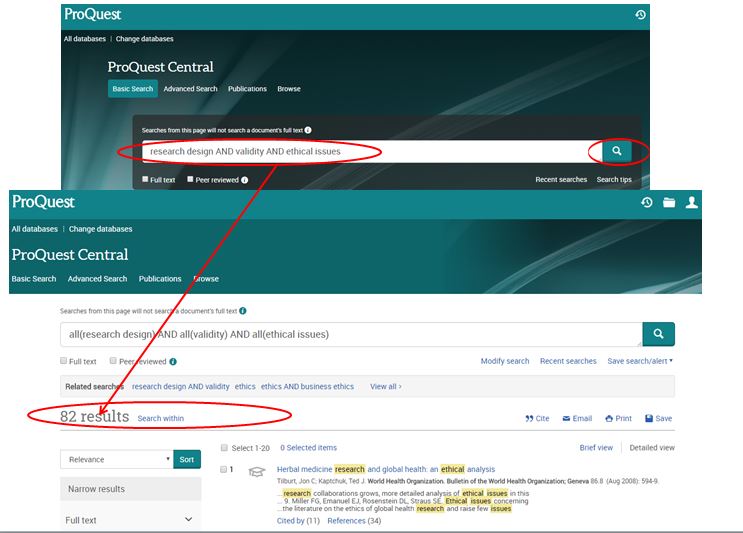
Task: Click related search ethics AND business ethics
Action: point(308,387)
